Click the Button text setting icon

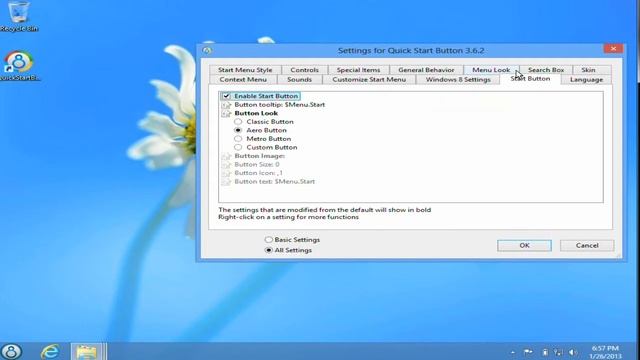tap(226, 182)
